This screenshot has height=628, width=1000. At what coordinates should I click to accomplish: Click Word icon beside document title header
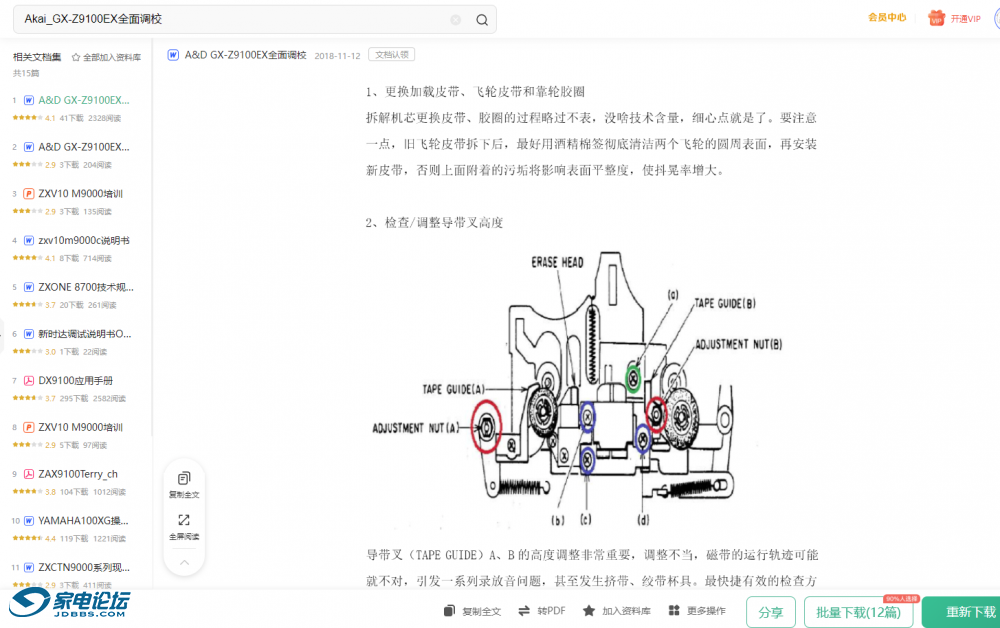coord(173,55)
